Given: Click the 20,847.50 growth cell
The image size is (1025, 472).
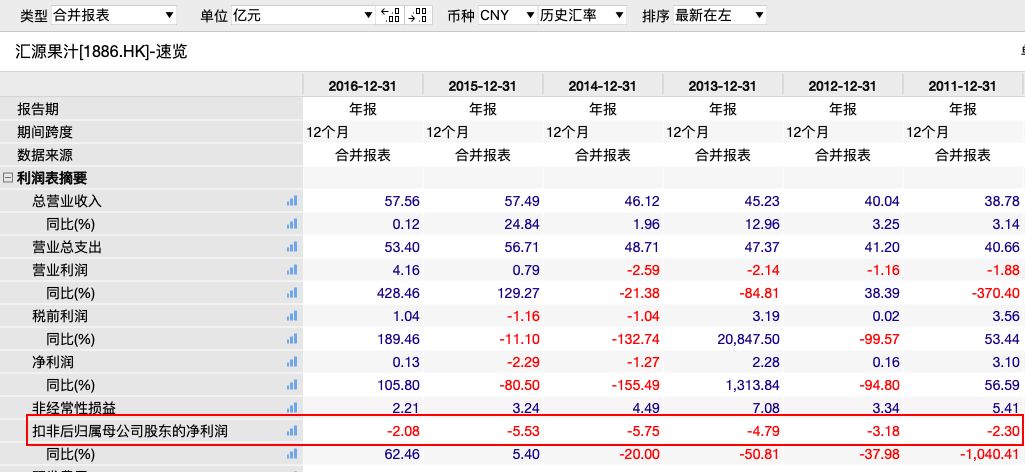Looking at the screenshot, I should [747, 339].
